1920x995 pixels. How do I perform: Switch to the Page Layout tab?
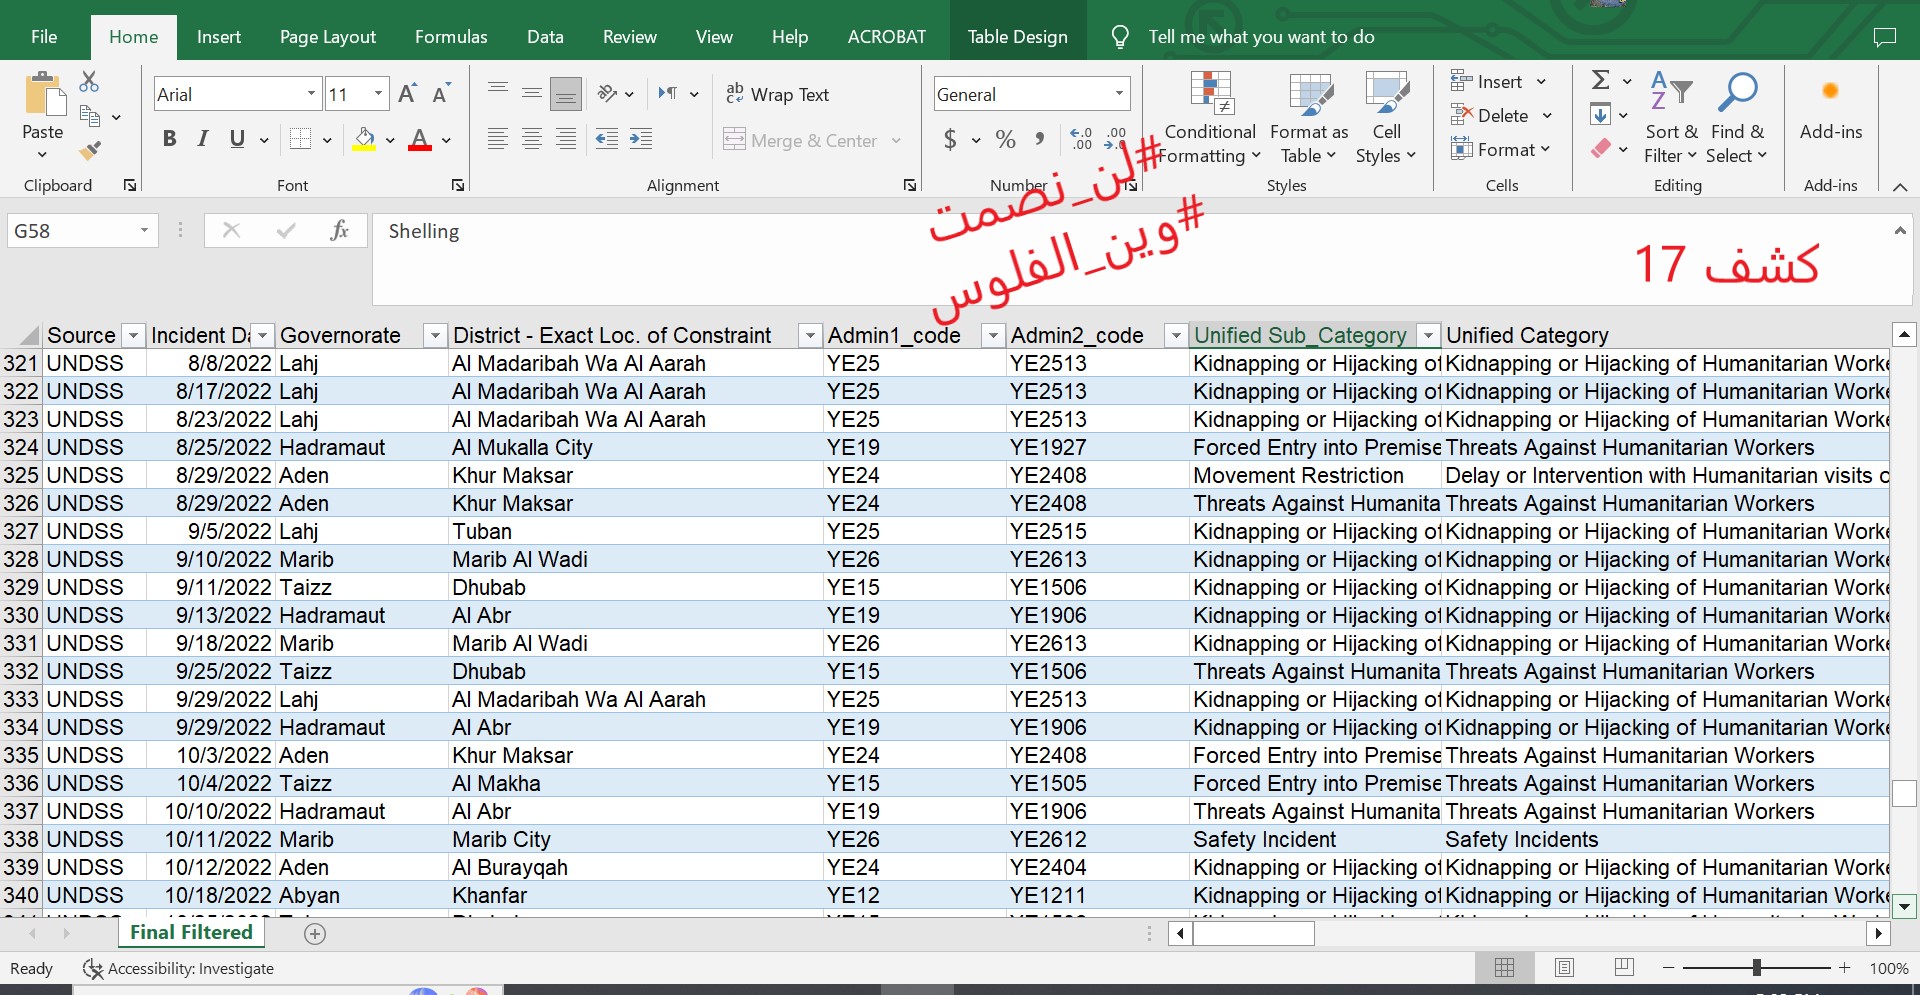pos(327,37)
